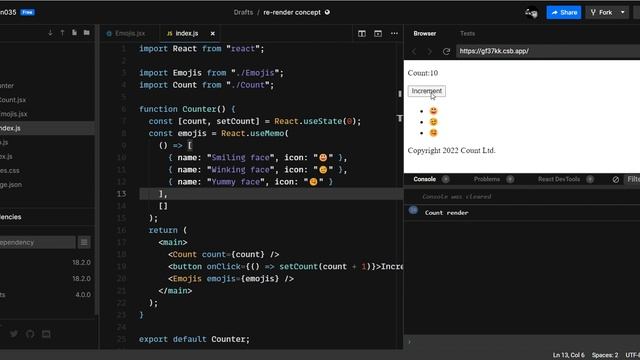This screenshot has height=360, width=640.
Task: Click 'Spaces: 2' in the status bar
Action: pos(604,355)
